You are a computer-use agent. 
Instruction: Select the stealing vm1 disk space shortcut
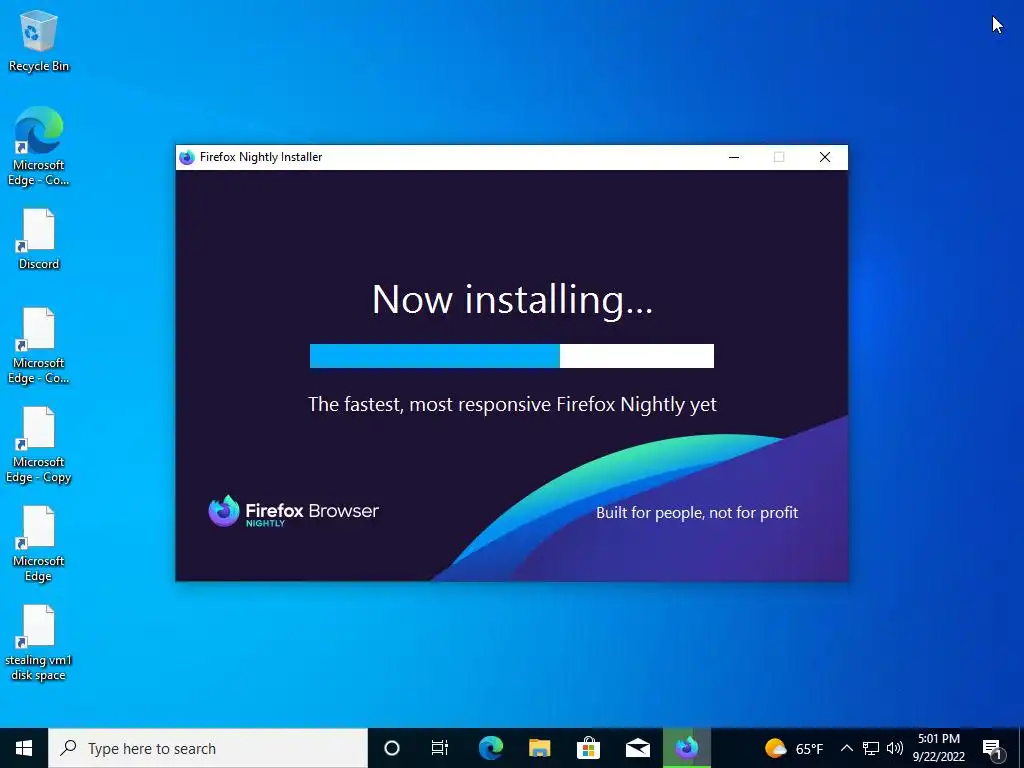click(x=39, y=643)
